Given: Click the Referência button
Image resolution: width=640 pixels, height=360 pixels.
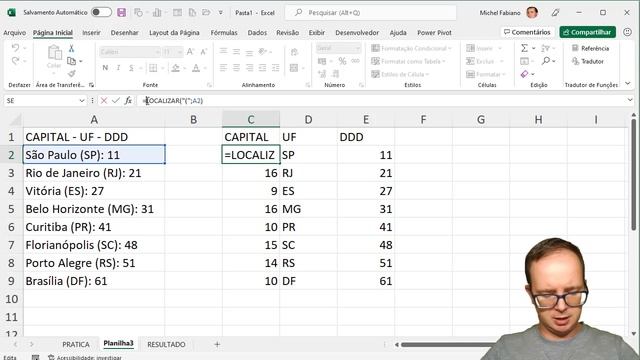Looking at the screenshot, I should [x=590, y=48].
